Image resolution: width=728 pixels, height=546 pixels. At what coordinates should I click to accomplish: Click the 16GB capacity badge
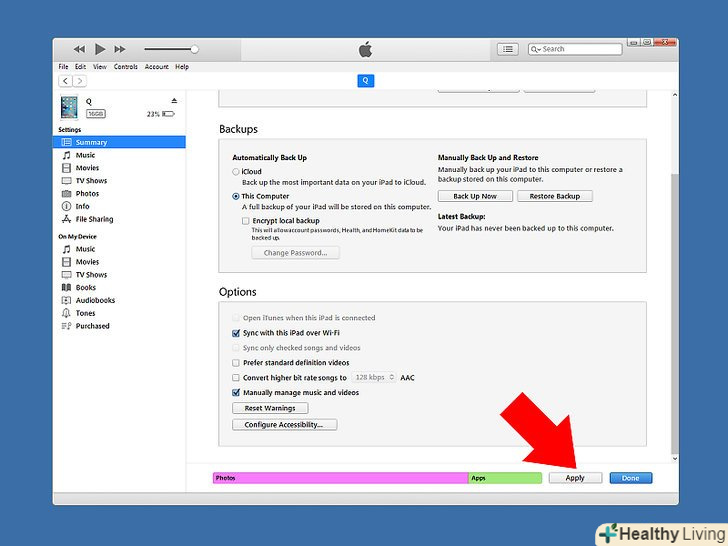coord(96,114)
